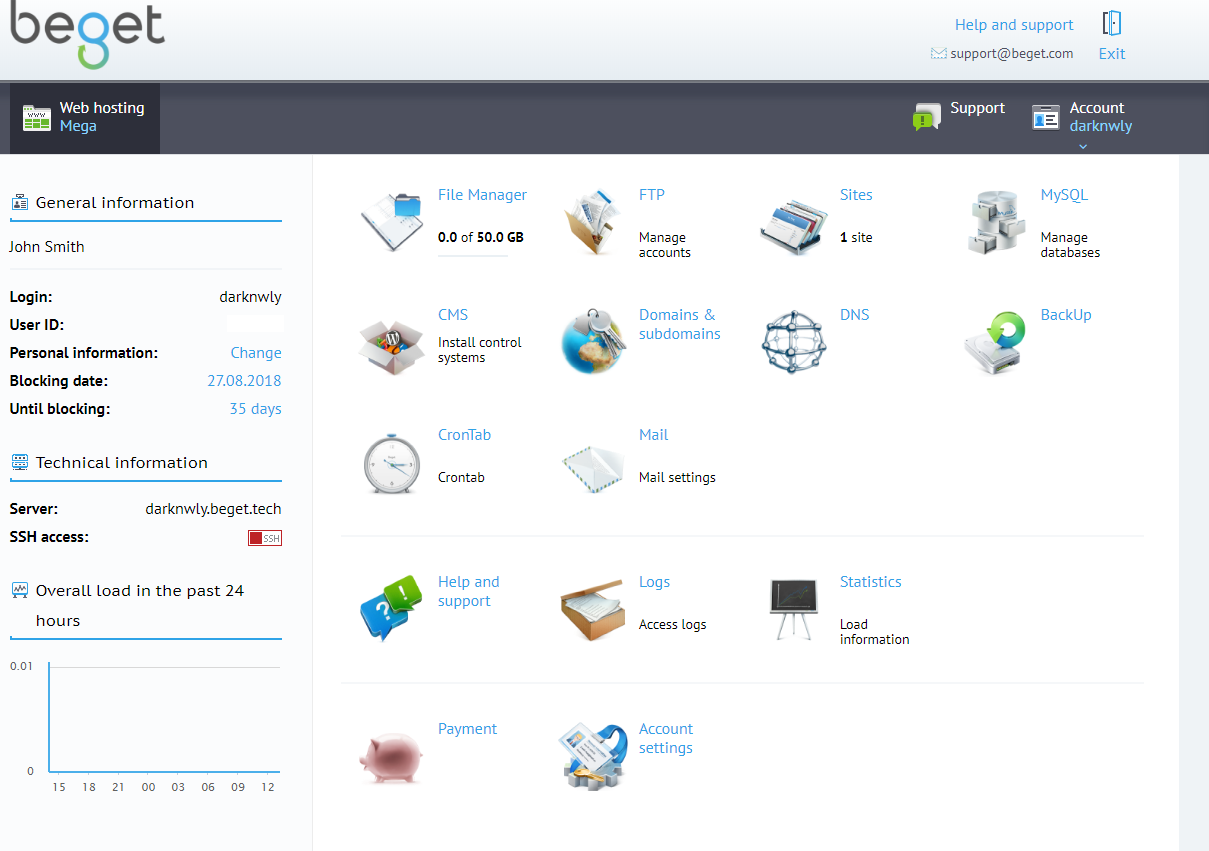Click 'Access logs' description text

click(x=673, y=625)
